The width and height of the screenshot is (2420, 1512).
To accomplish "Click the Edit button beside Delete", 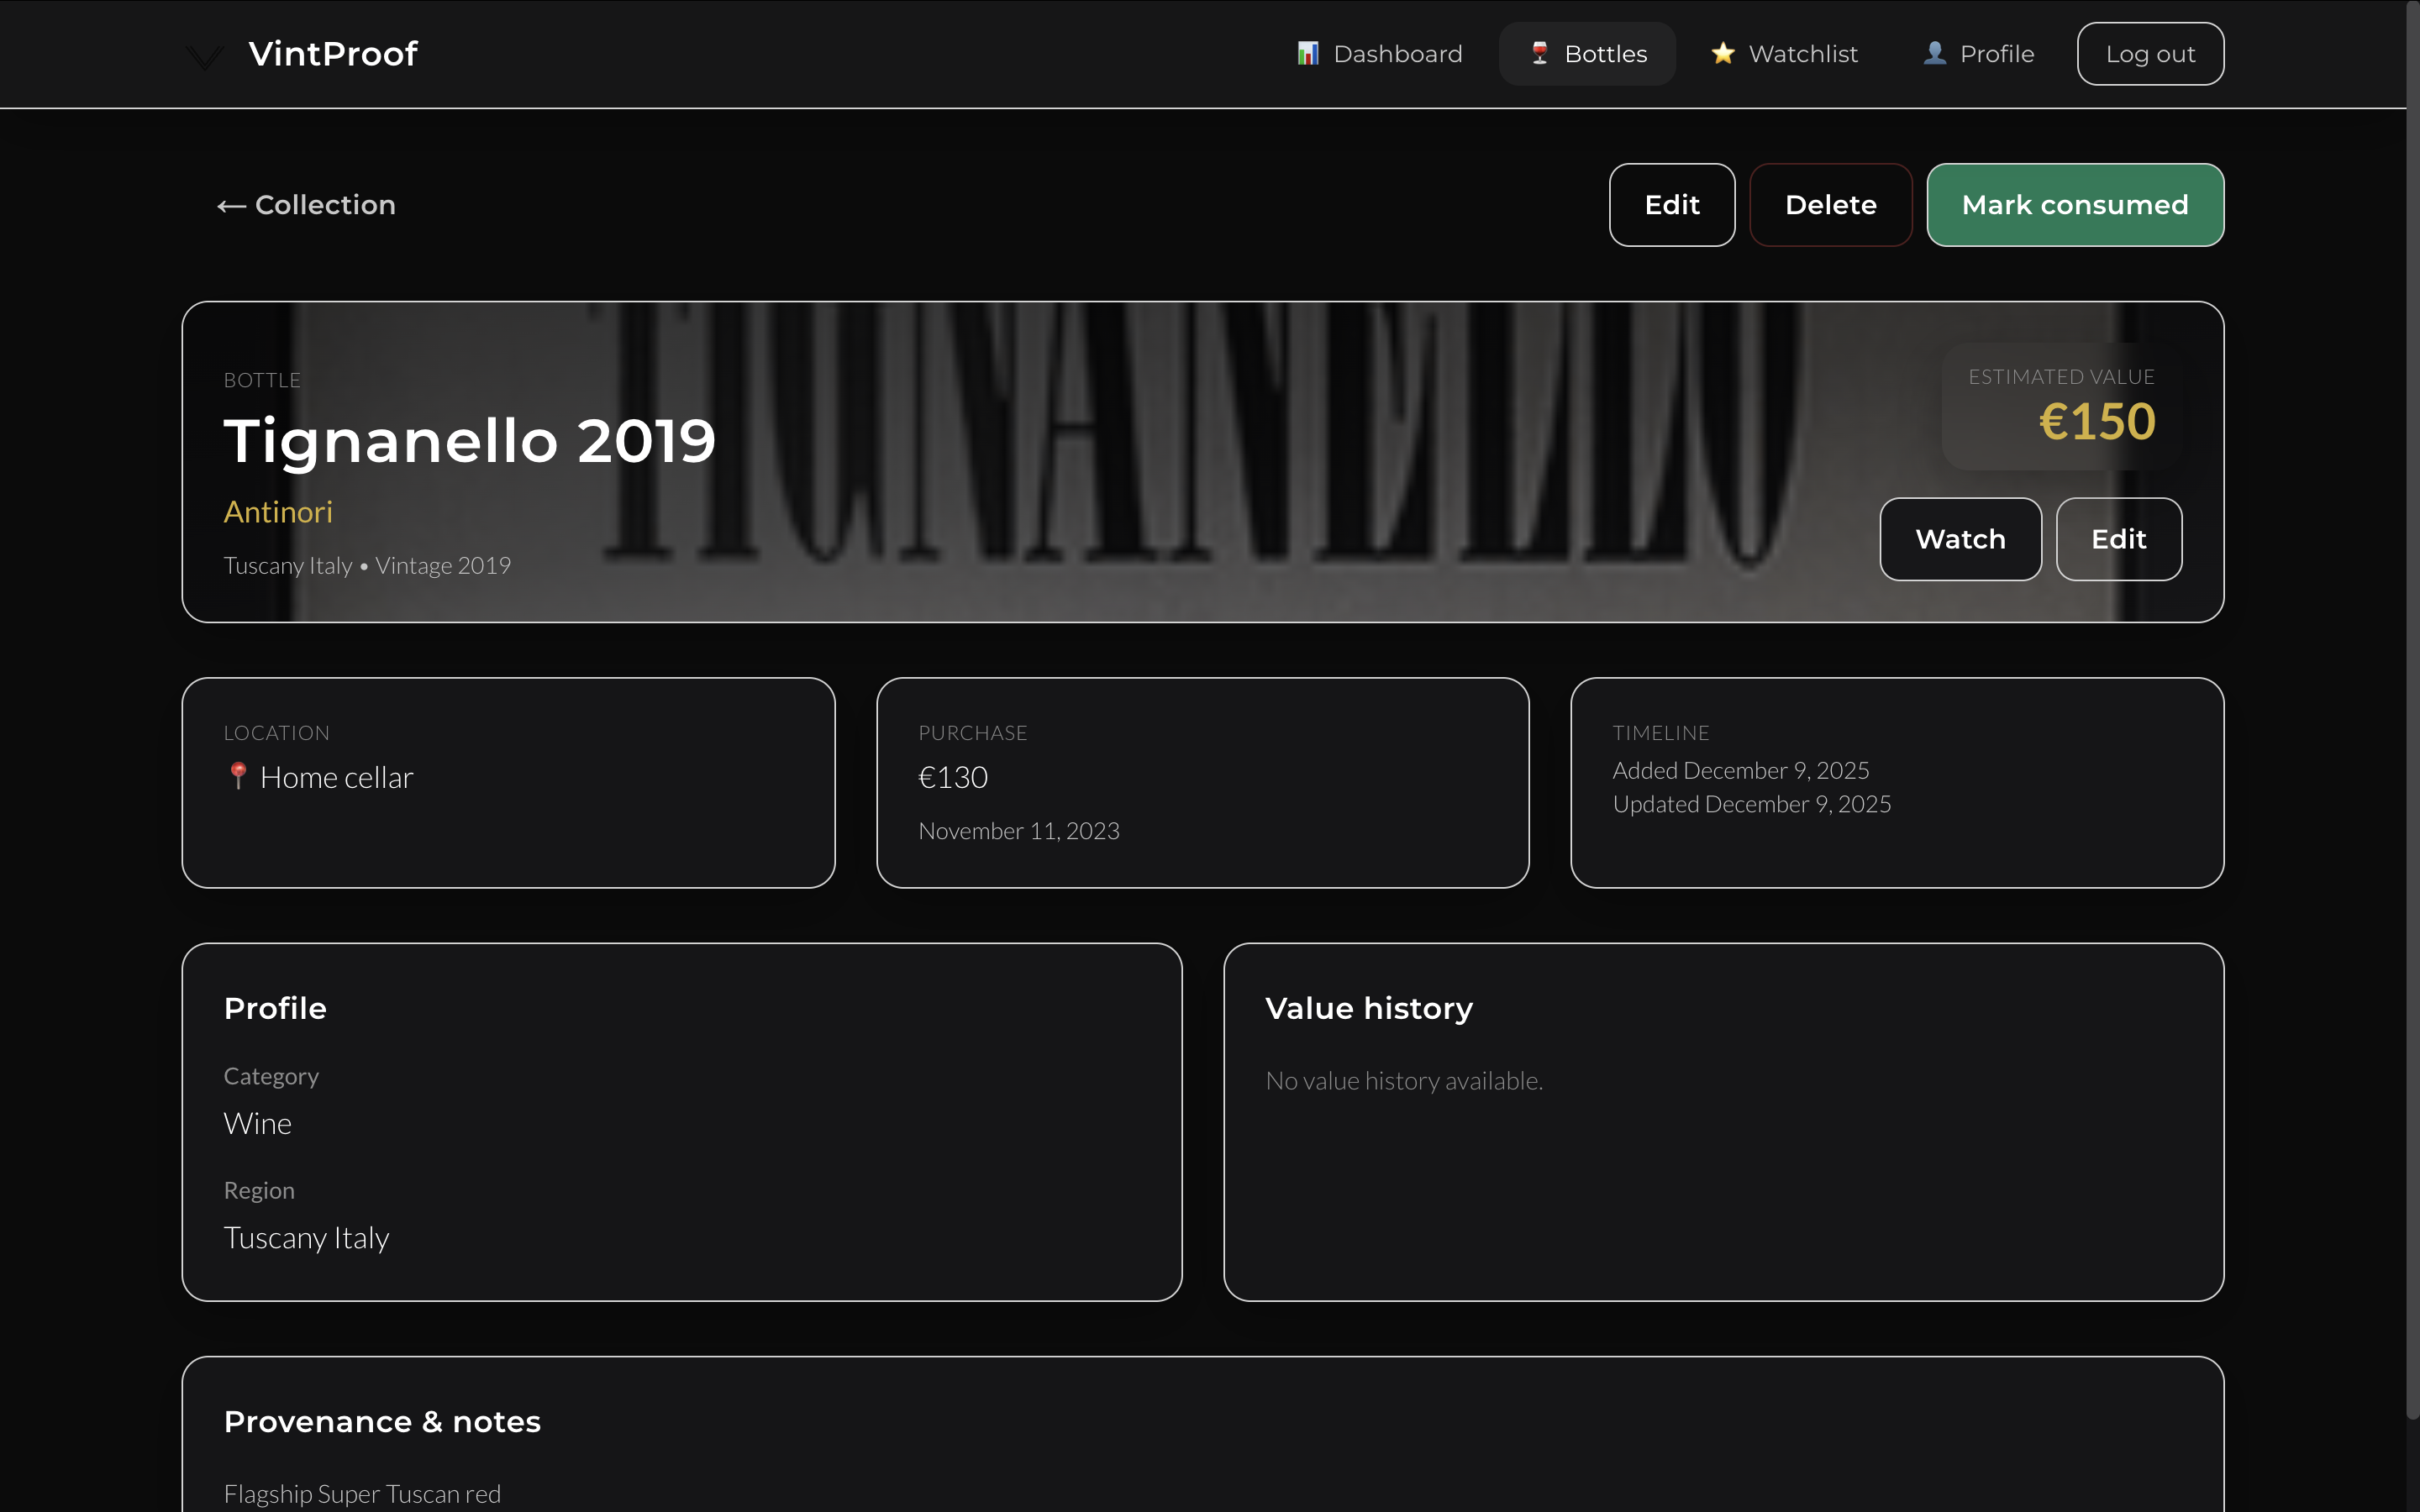I will pyautogui.click(x=1671, y=205).
